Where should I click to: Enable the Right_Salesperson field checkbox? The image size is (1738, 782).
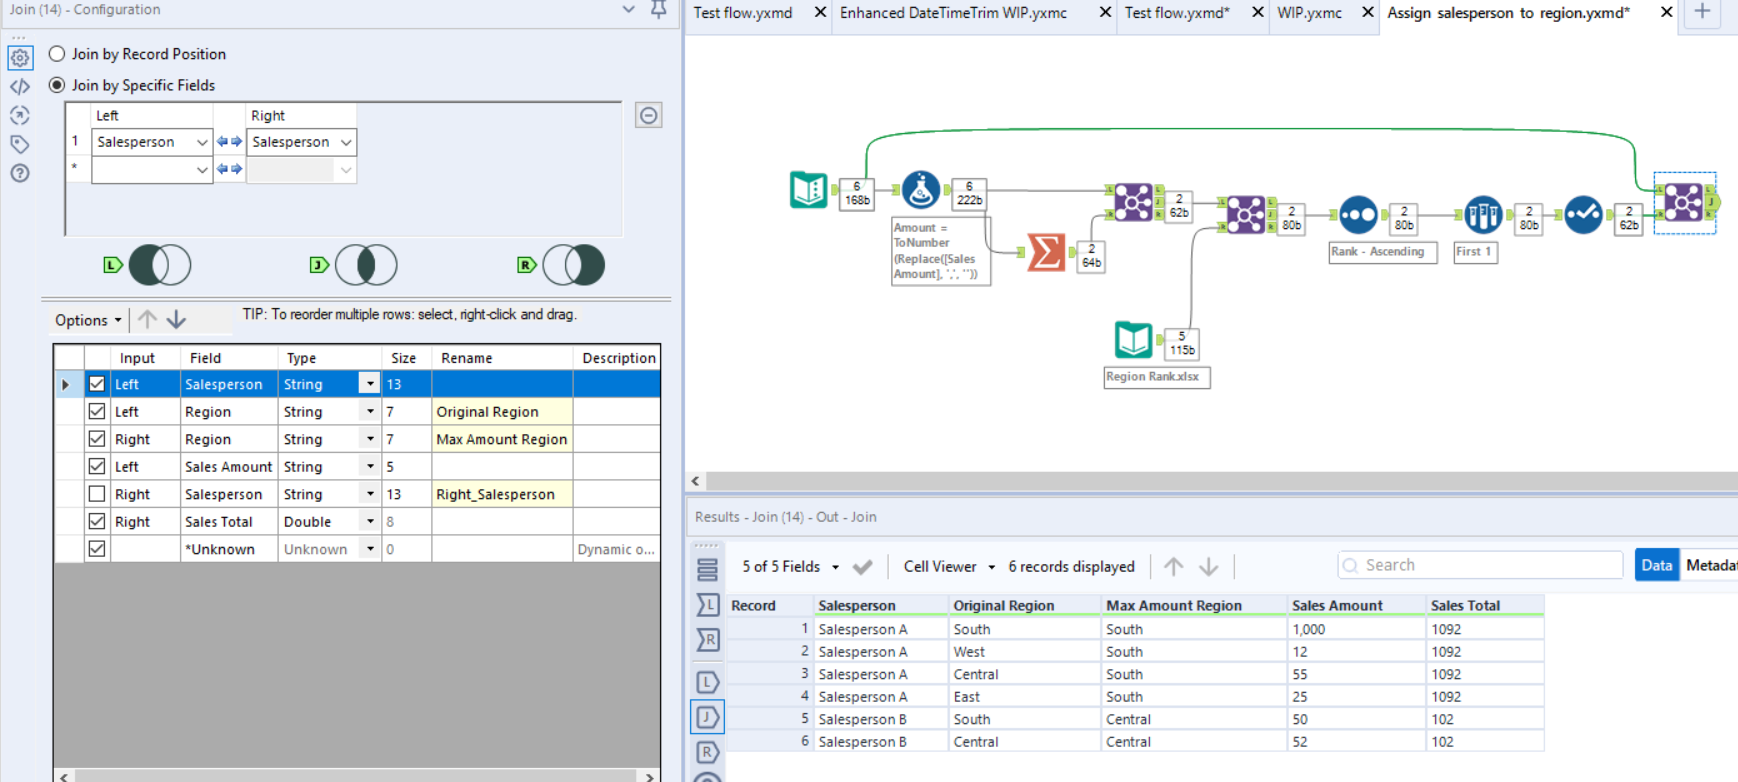[x=97, y=494]
